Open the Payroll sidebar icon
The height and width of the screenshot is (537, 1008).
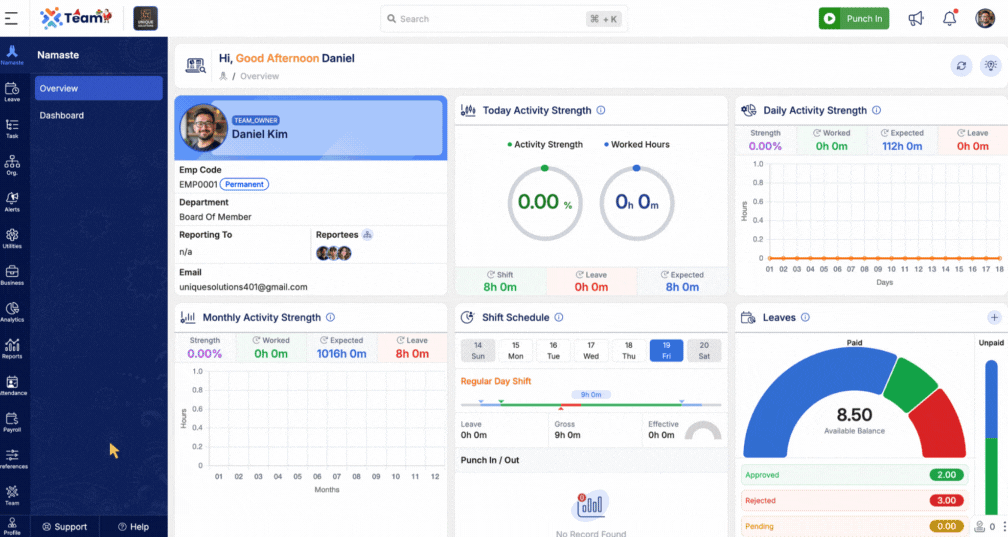click(x=12, y=422)
